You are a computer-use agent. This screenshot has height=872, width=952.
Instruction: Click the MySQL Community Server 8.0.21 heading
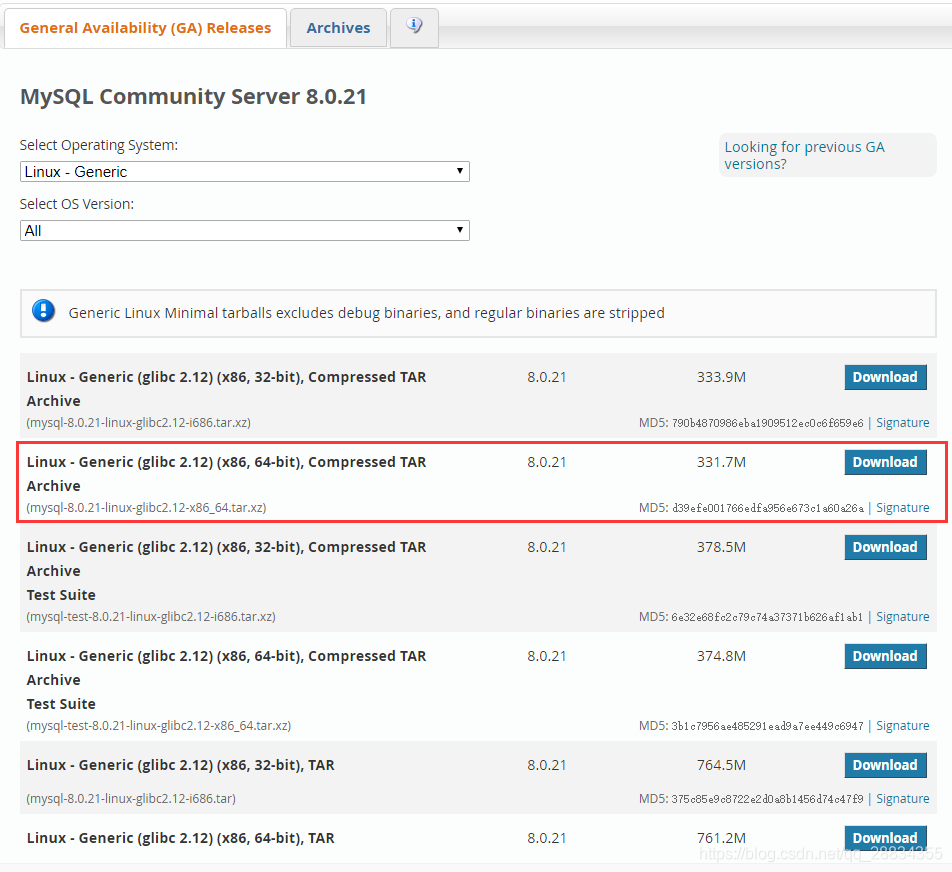(x=193, y=97)
